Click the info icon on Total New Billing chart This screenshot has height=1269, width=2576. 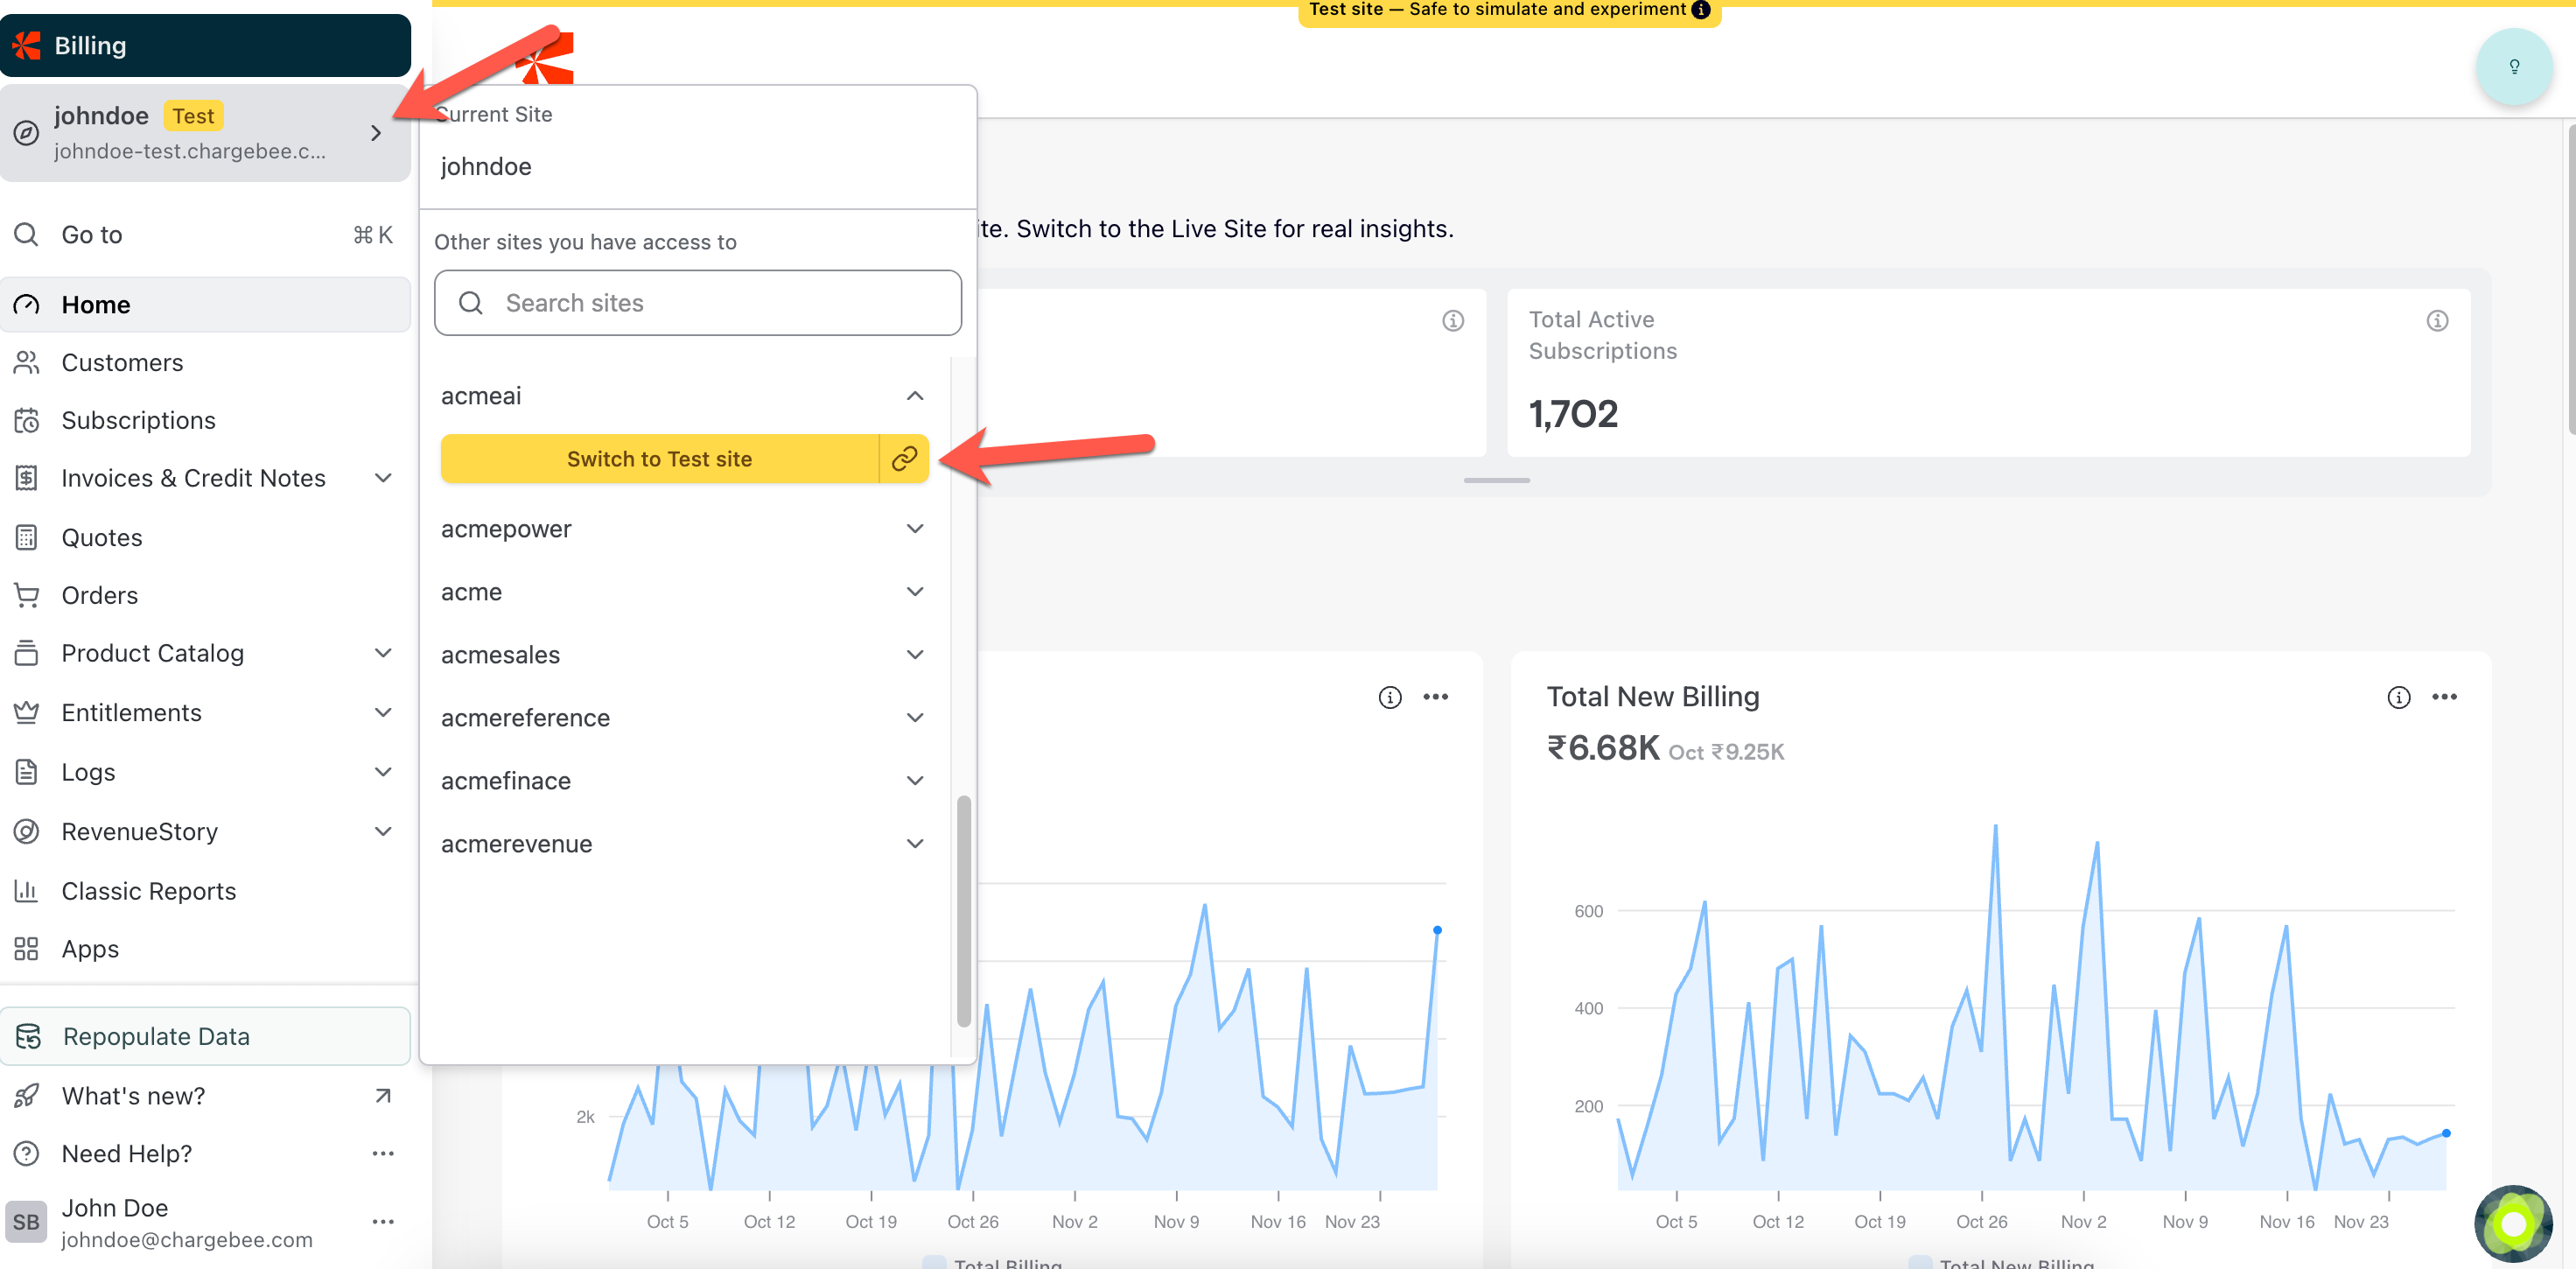pyautogui.click(x=2398, y=697)
